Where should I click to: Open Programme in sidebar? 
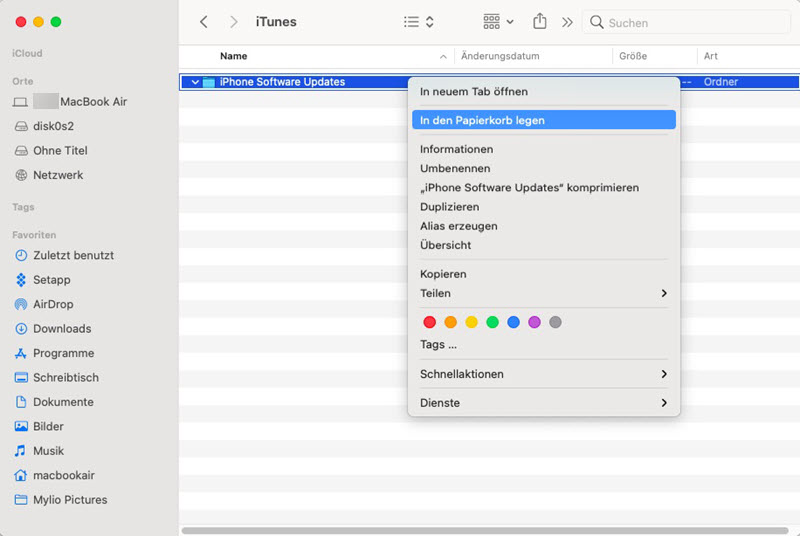(55, 353)
